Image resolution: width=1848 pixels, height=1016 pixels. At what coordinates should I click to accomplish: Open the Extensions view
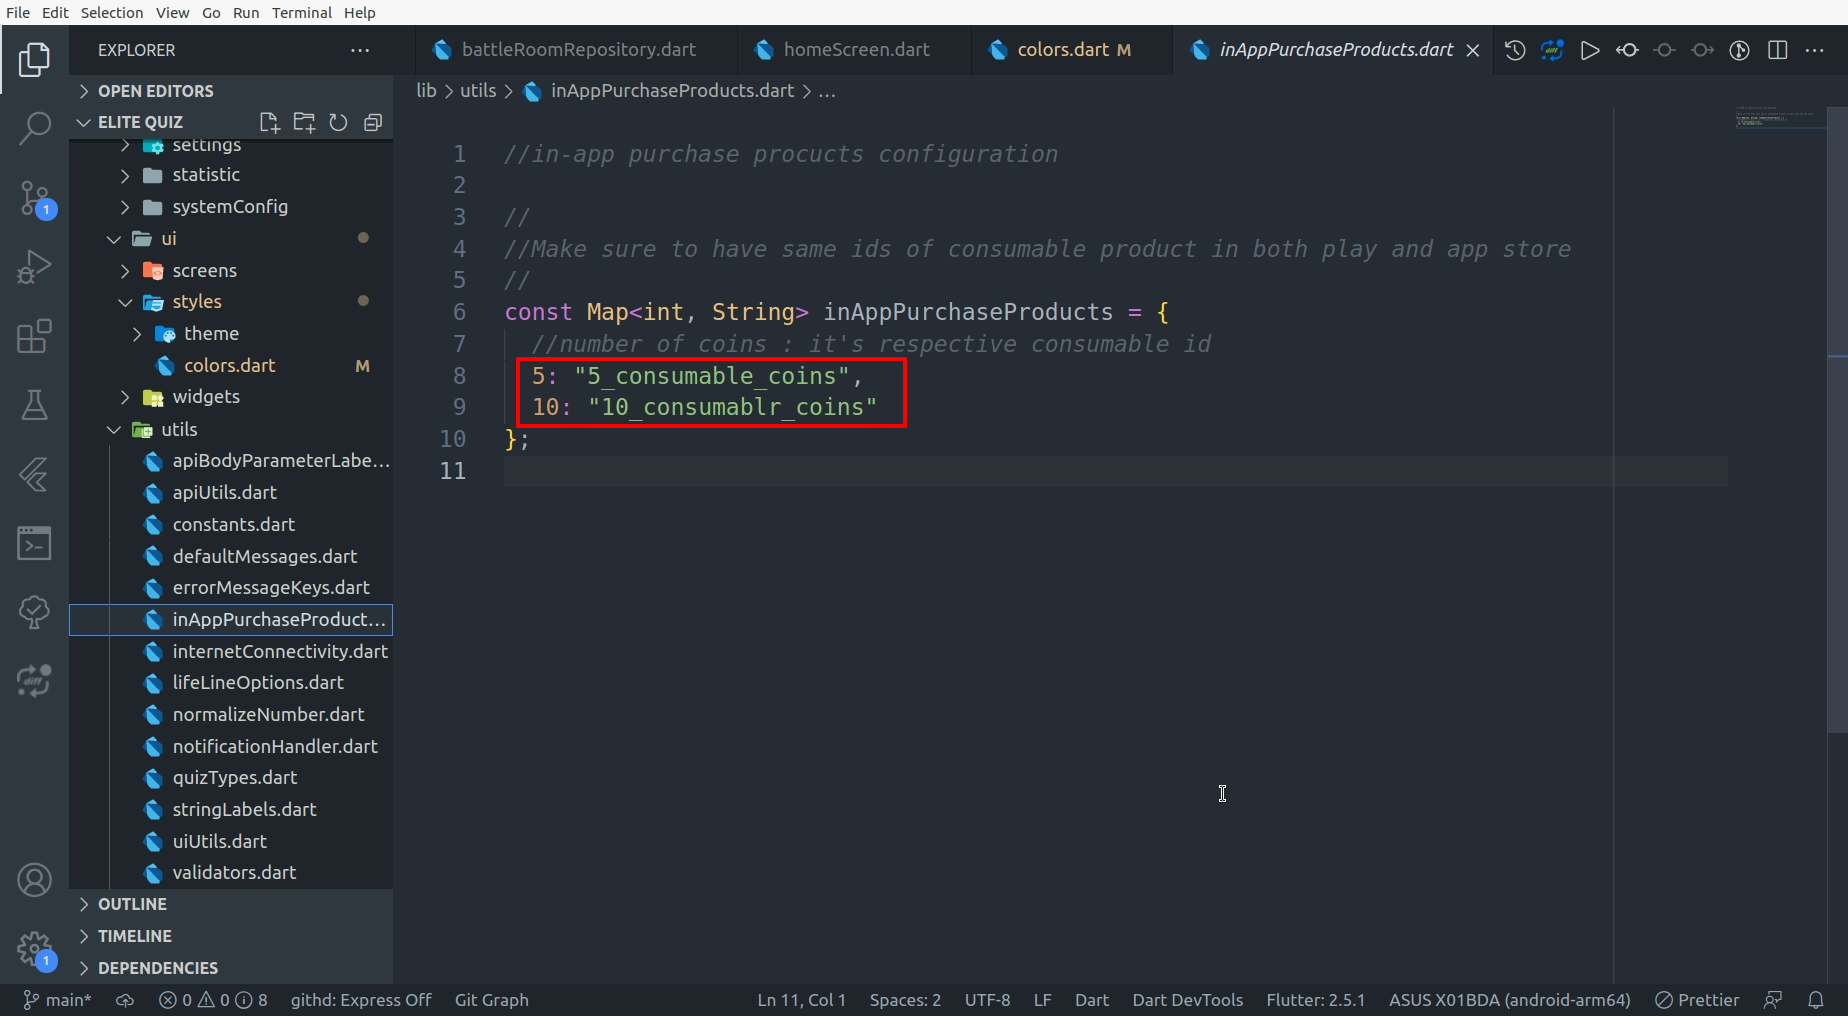point(34,336)
